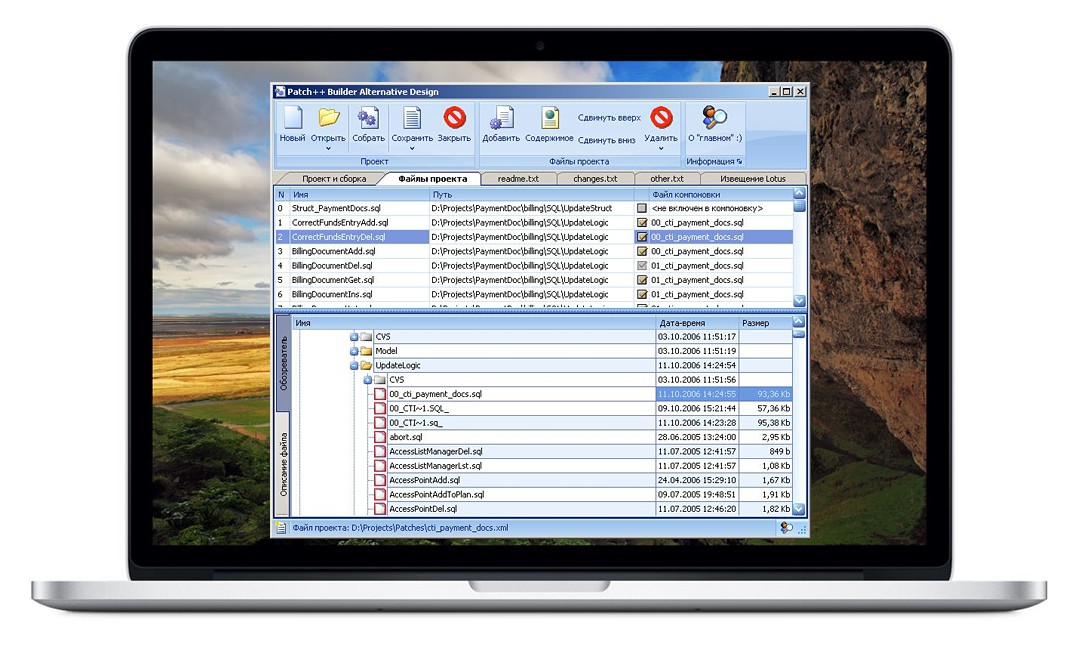Open the readme.txt tab

tap(518, 178)
